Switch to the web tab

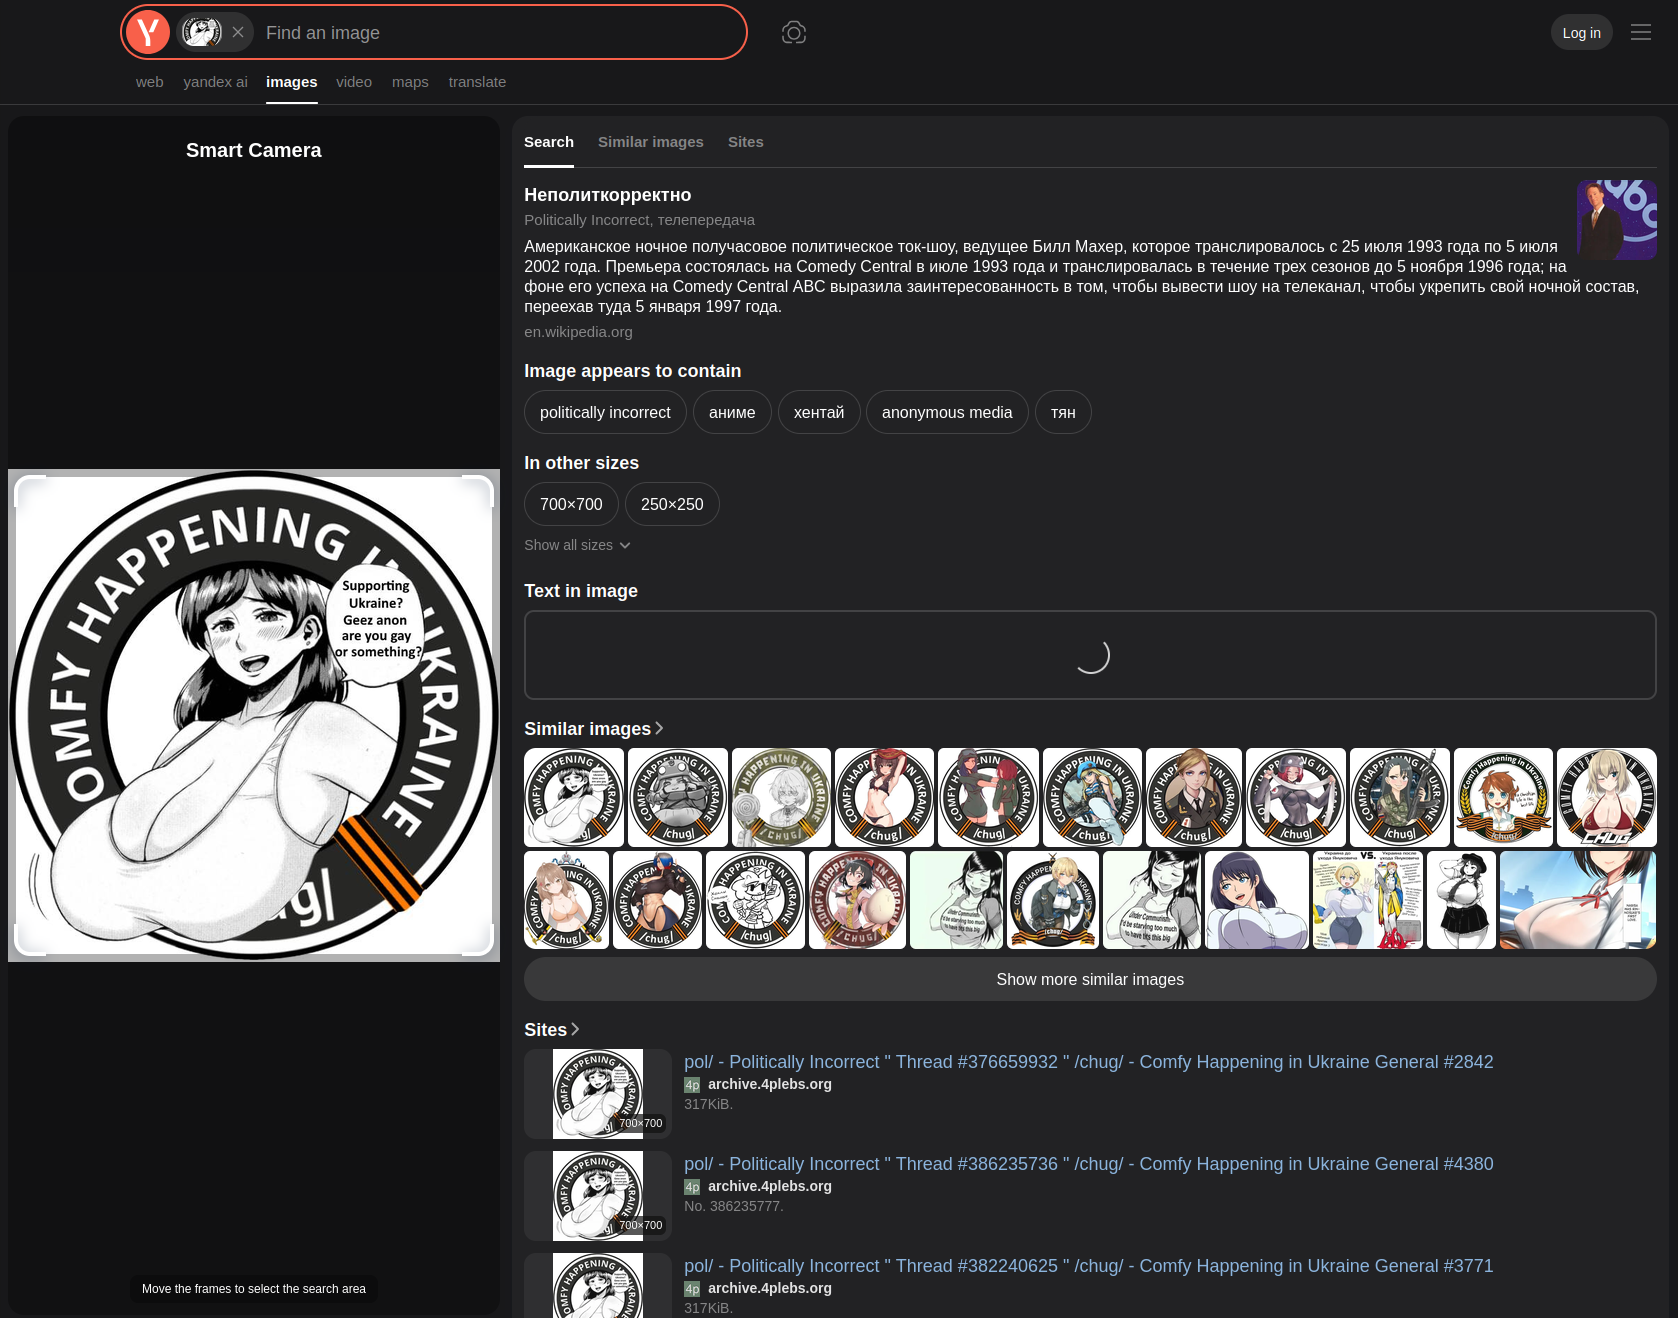[150, 82]
